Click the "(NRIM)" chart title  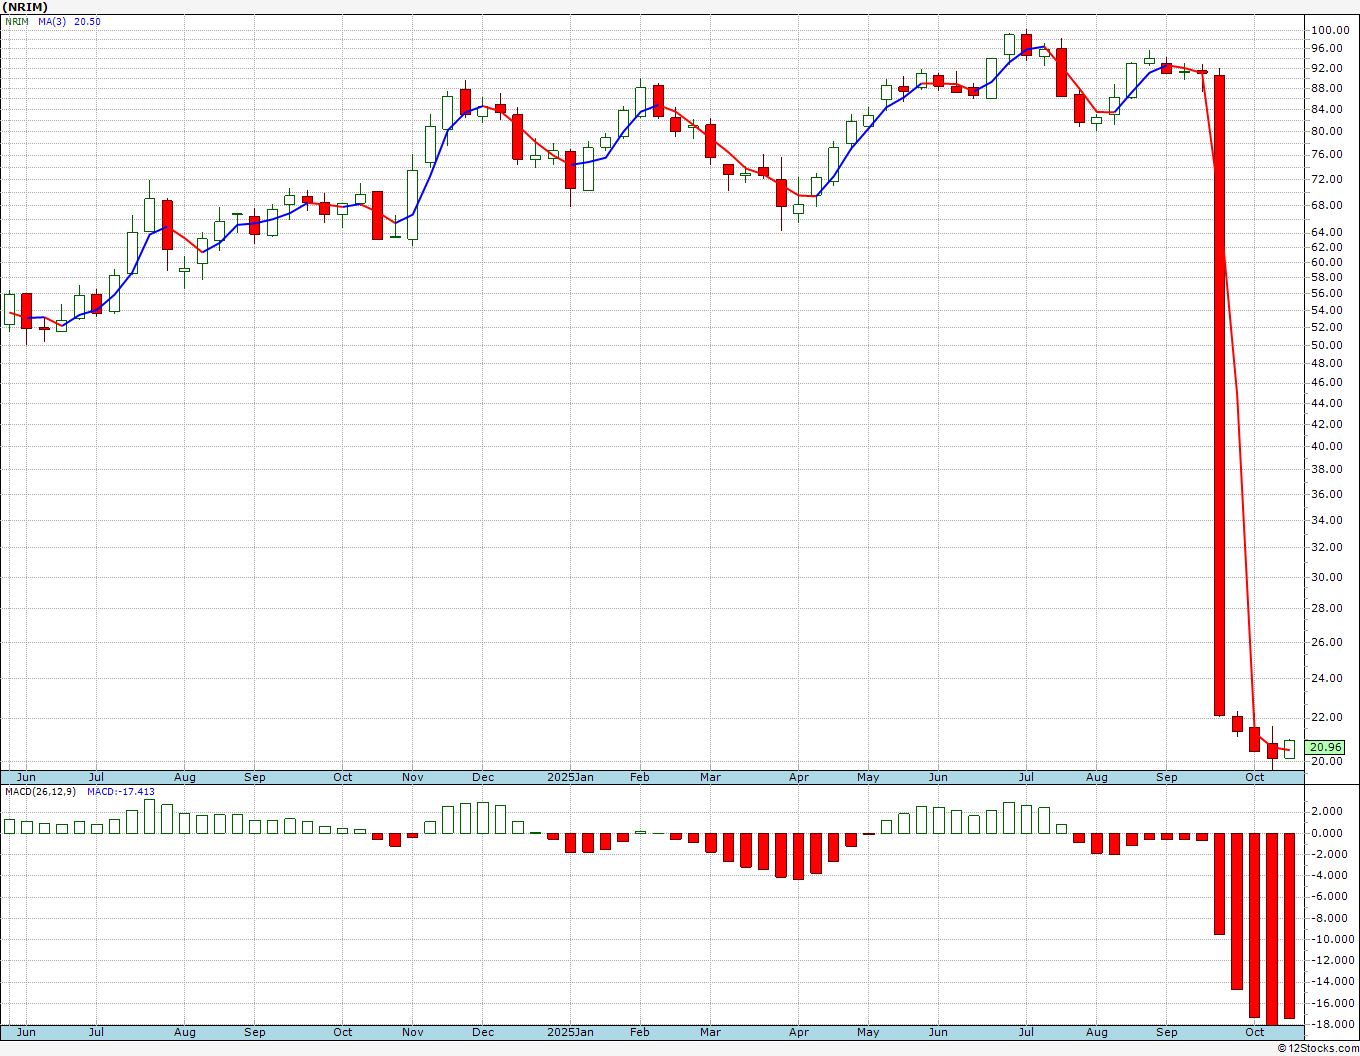click(23, 7)
